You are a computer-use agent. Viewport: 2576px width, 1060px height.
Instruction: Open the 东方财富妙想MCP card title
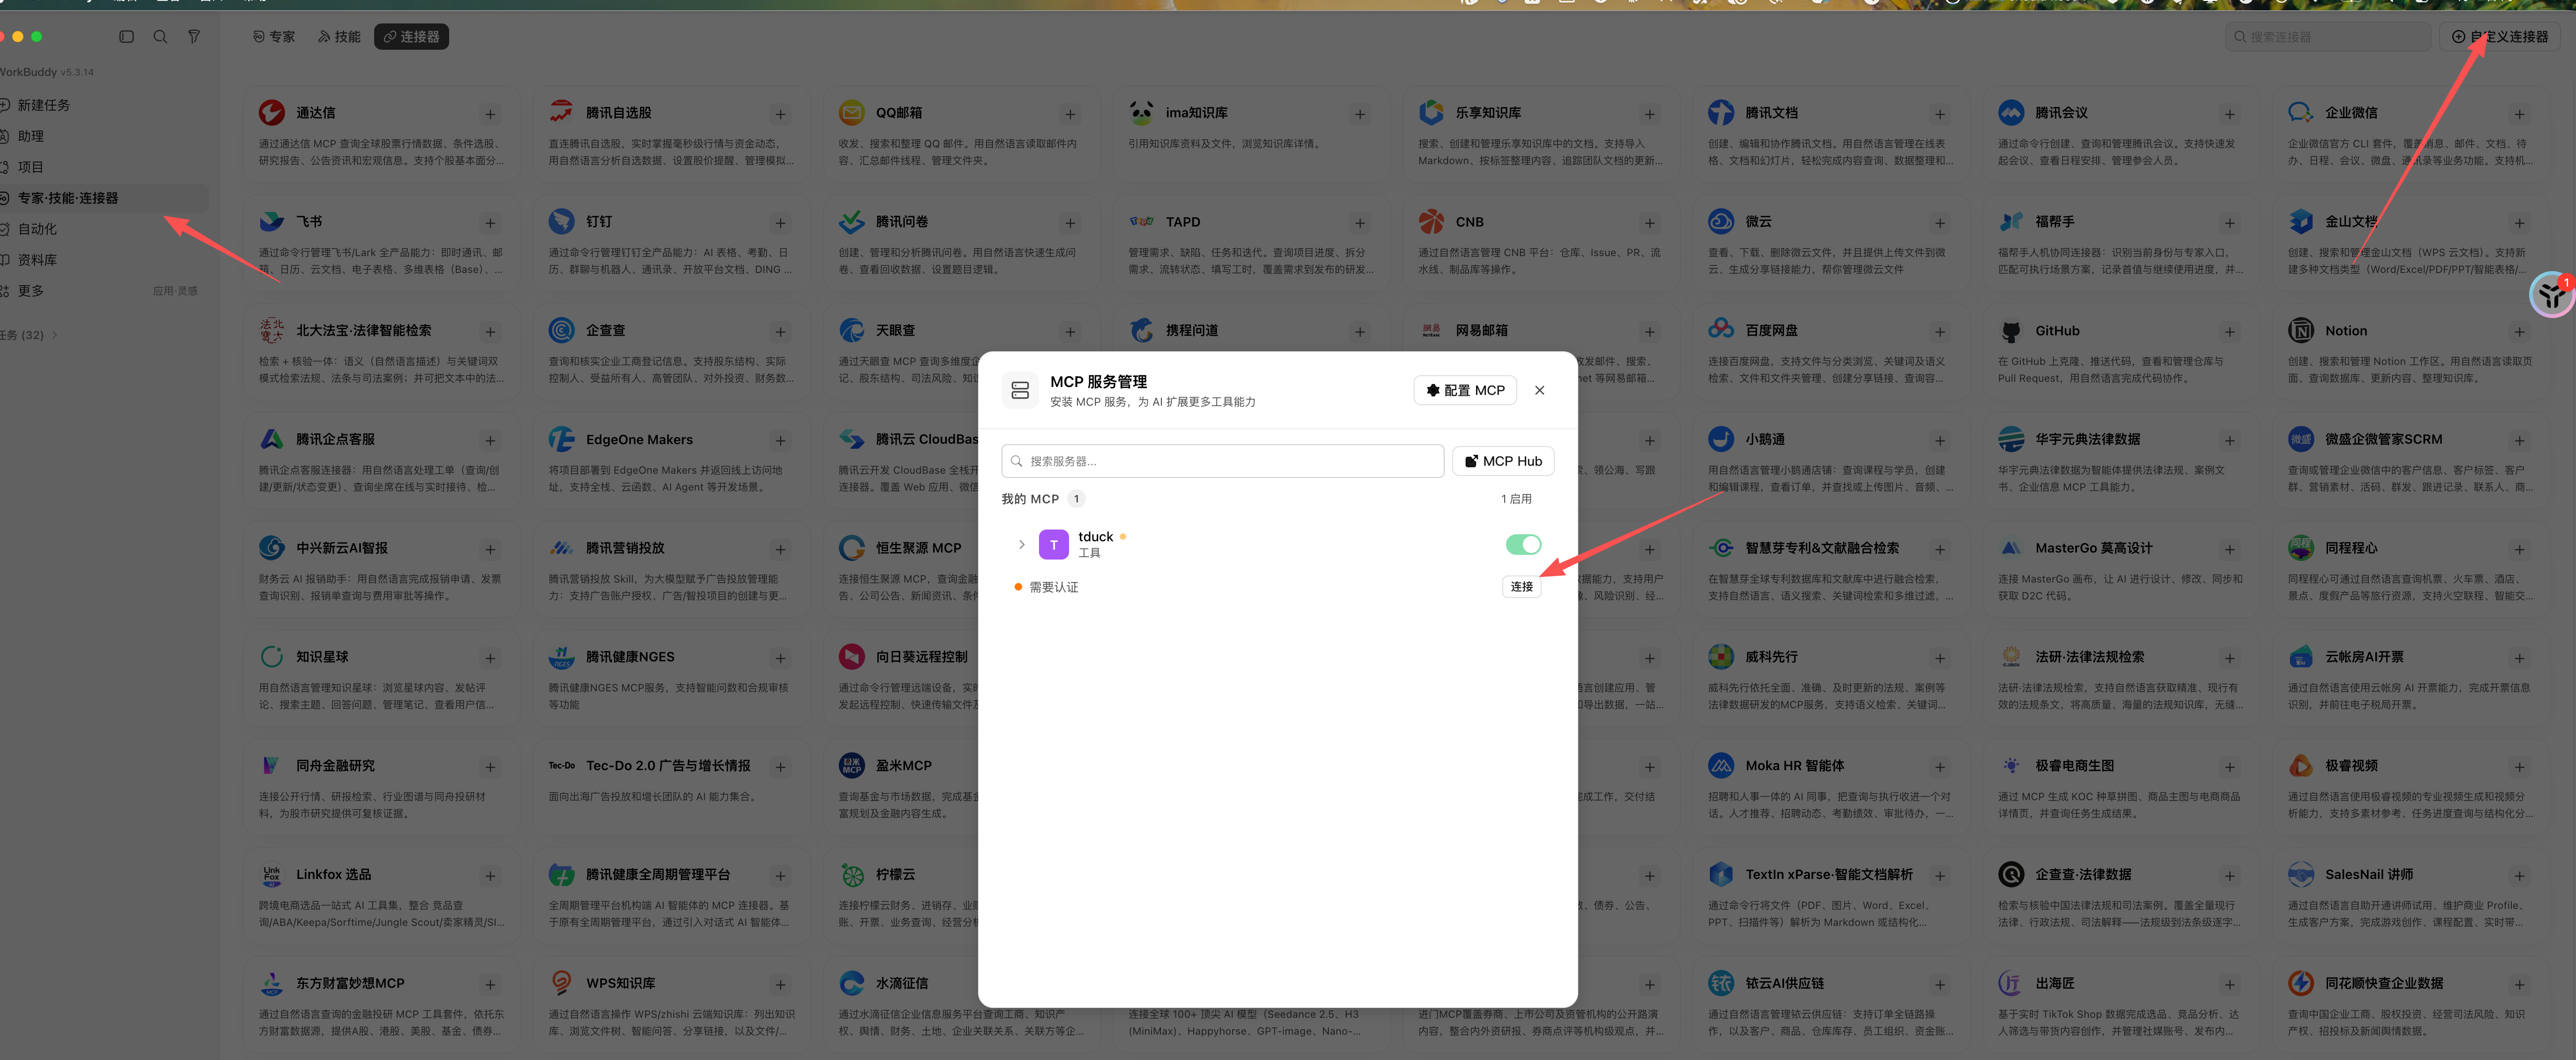(x=350, y=984)
